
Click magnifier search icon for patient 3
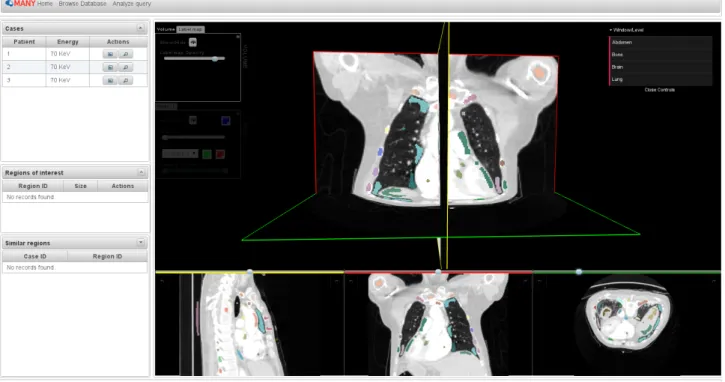coord(126,80)
